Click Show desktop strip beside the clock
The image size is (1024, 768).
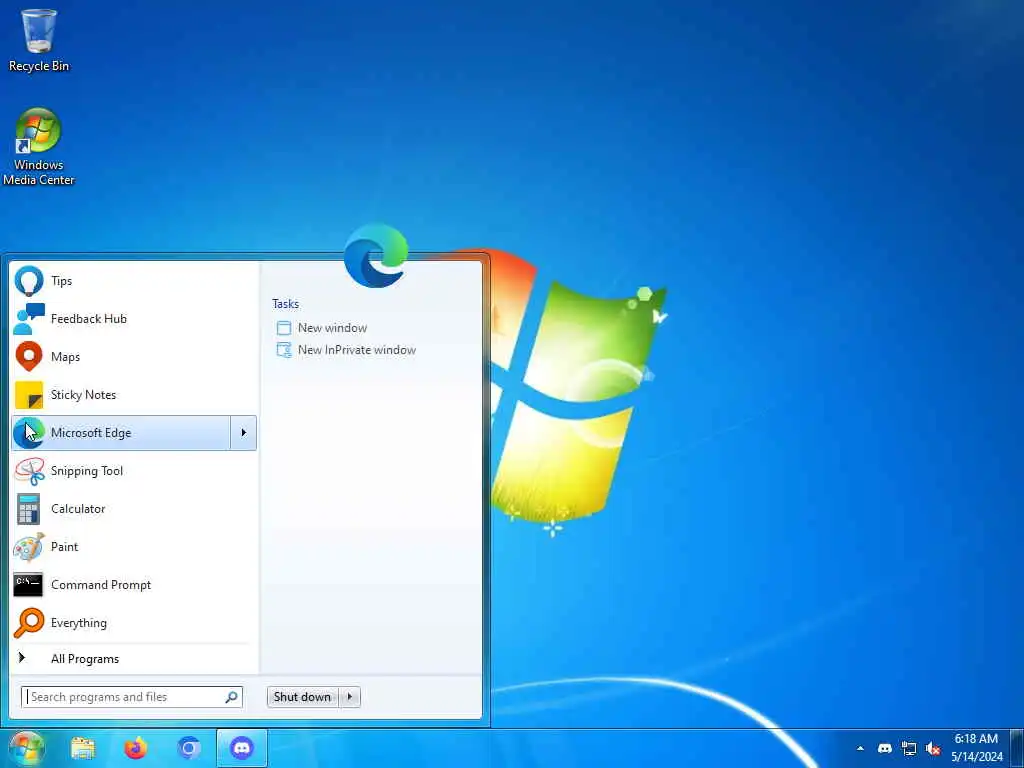click(x=1017, y=748)
